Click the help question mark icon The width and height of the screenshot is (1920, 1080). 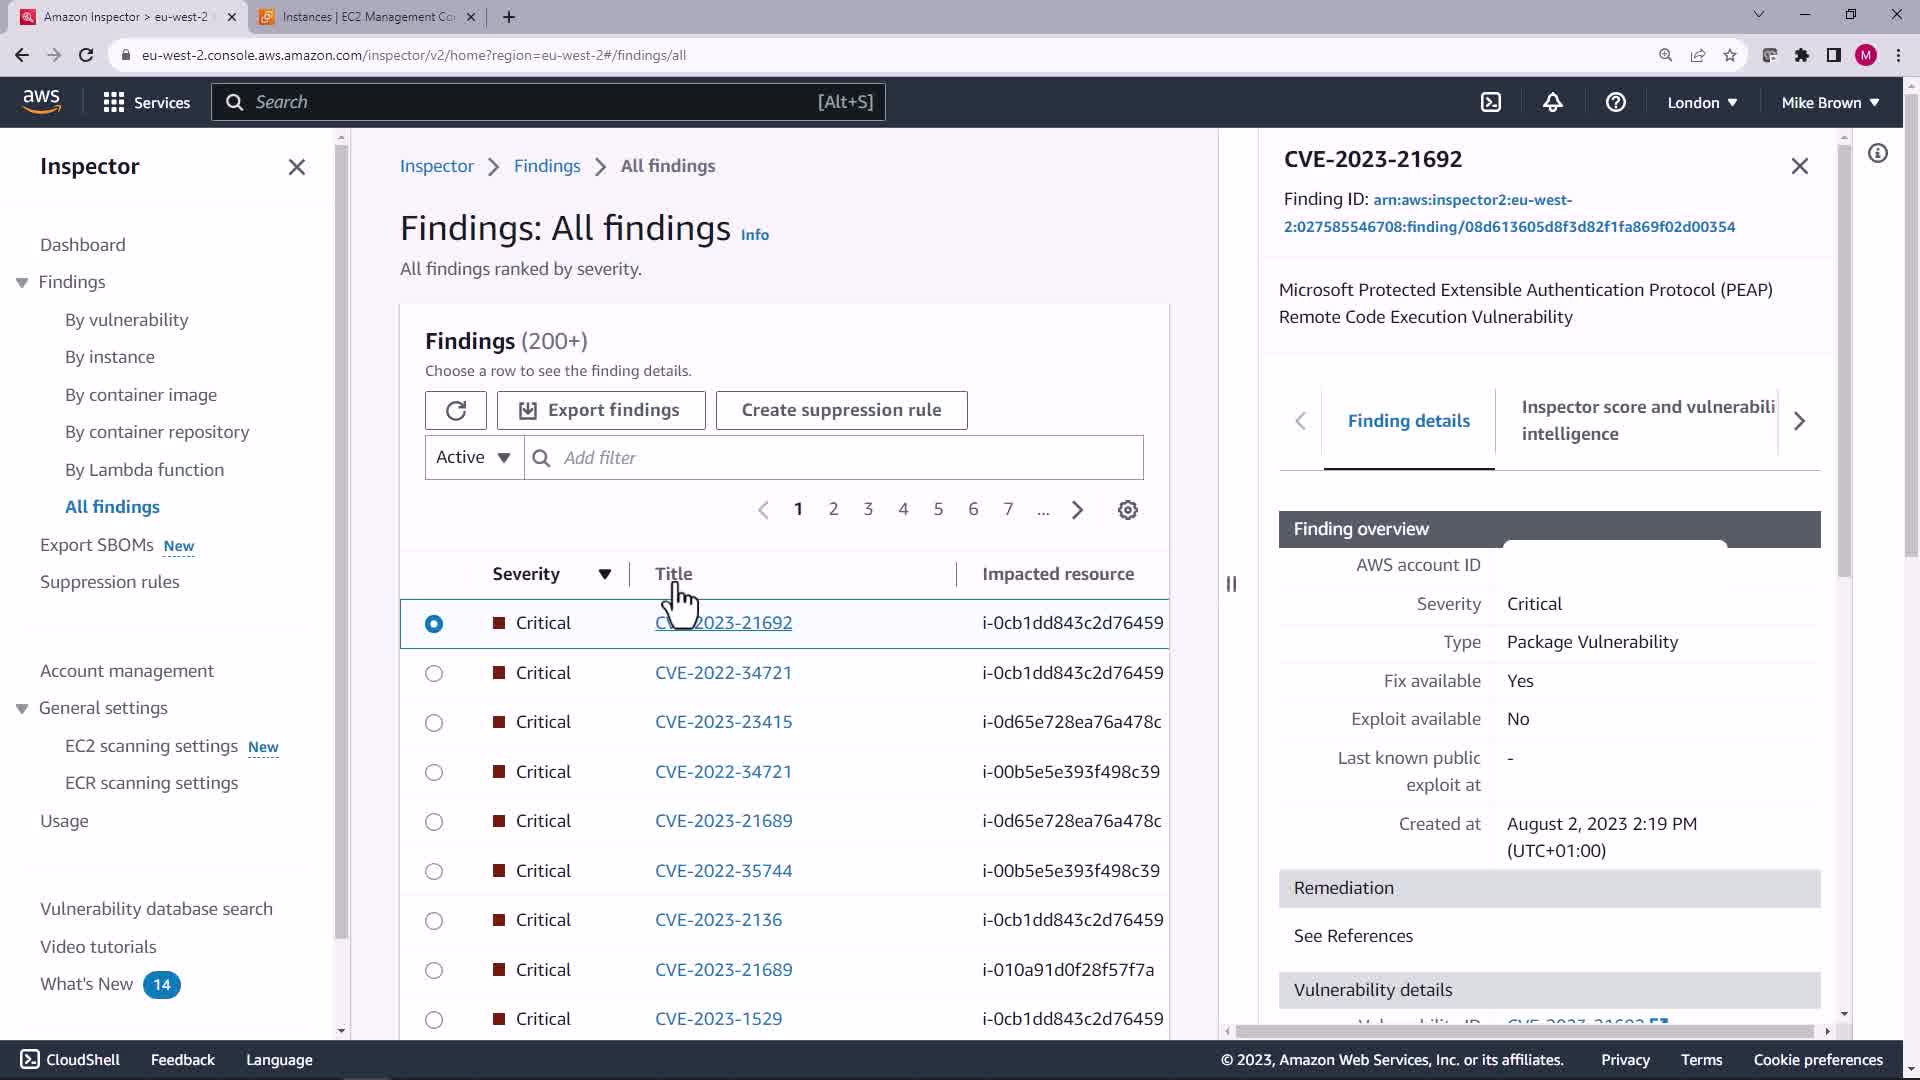click(1615, 102)
